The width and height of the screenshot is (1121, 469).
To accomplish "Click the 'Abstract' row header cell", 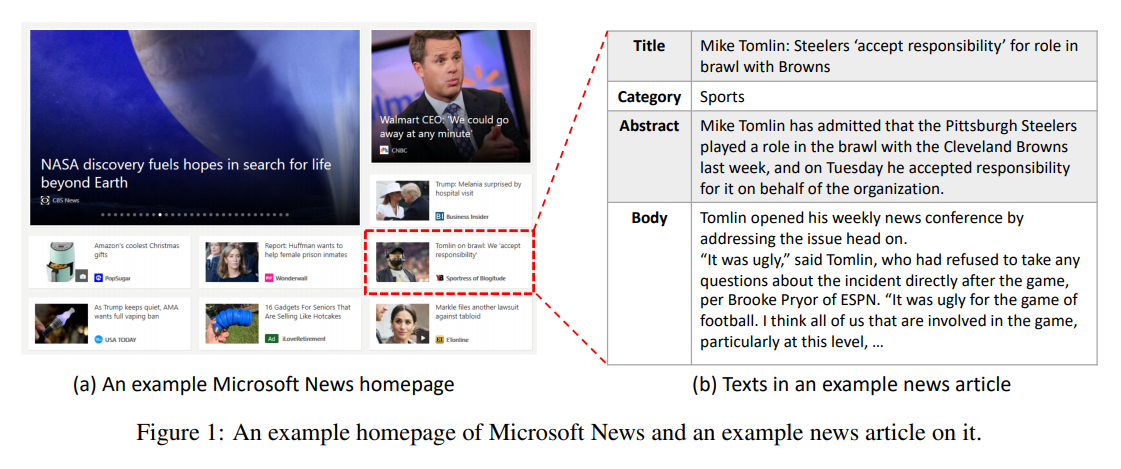I will (649, 156).
